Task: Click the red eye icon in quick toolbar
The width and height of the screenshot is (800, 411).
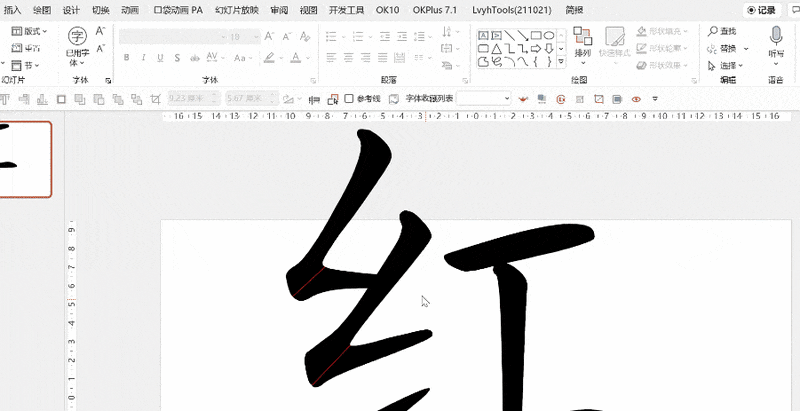Action: pos(636,99)
